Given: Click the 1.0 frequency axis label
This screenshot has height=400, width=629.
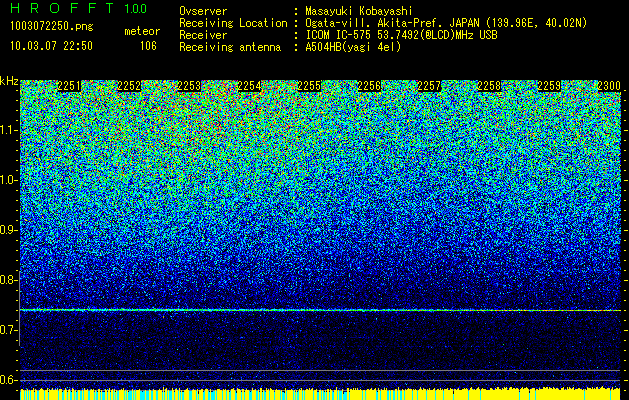Looking at the screenshot, I should pos(8,180).
